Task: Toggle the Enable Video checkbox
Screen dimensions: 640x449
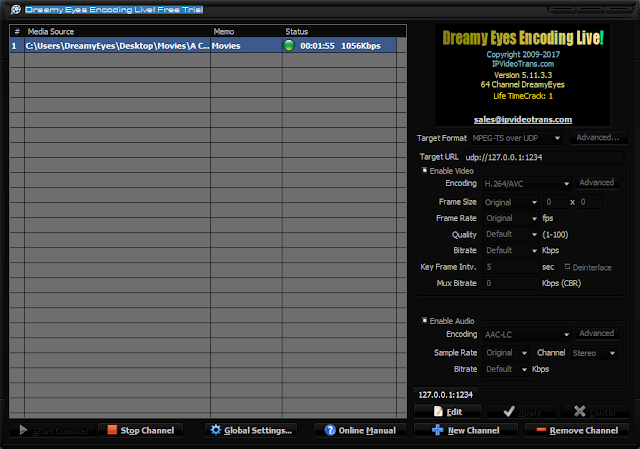Action: point(424,170)
